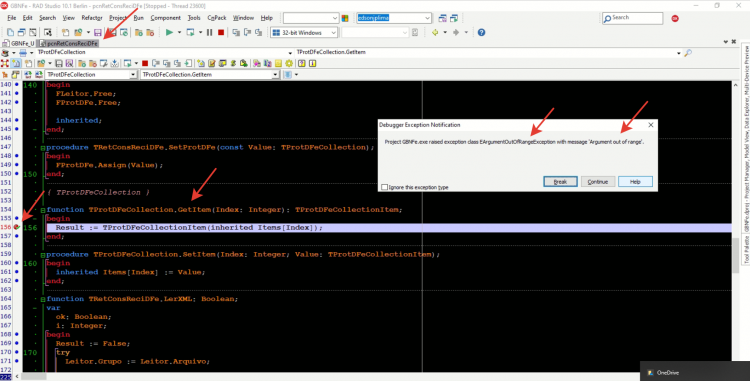
Task: Select the pcnRetConsReciDFe editor tab
Action: click(x=68, y=44)
